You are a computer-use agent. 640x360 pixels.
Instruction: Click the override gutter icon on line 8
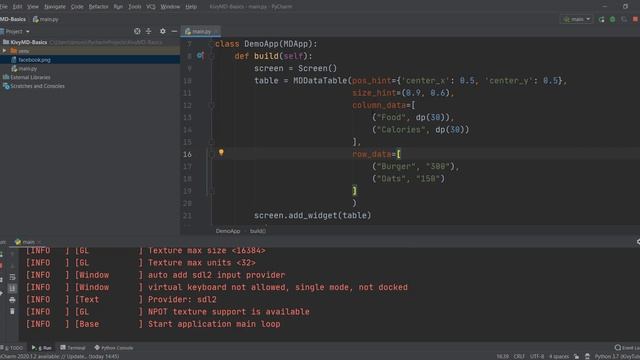click(x=200, y=55)
